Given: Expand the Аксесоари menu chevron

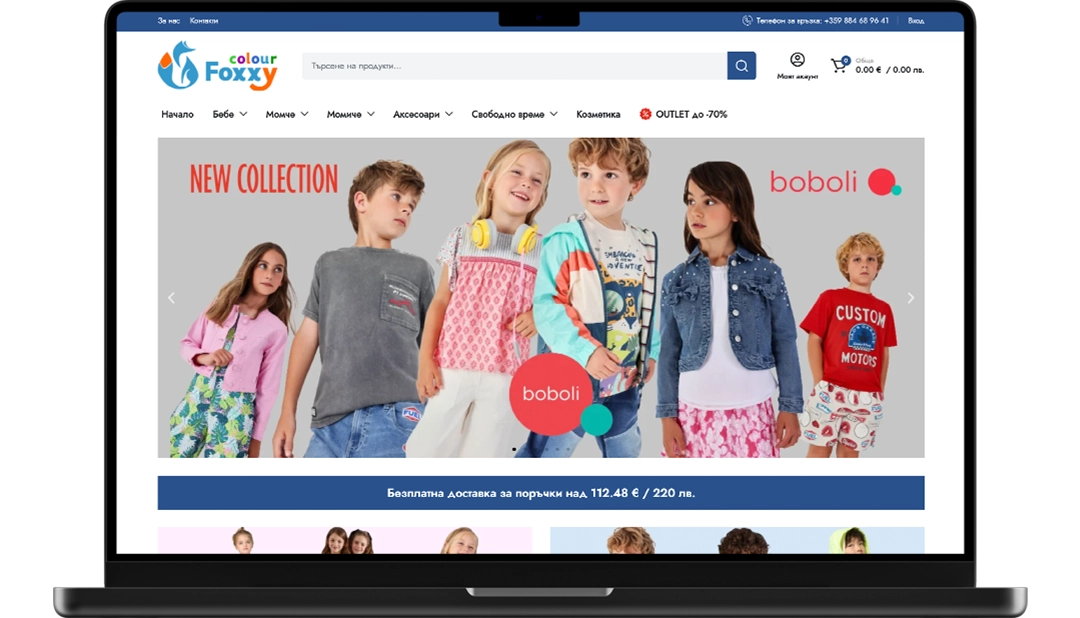Looking at the screenshot, I should [449, 114].
